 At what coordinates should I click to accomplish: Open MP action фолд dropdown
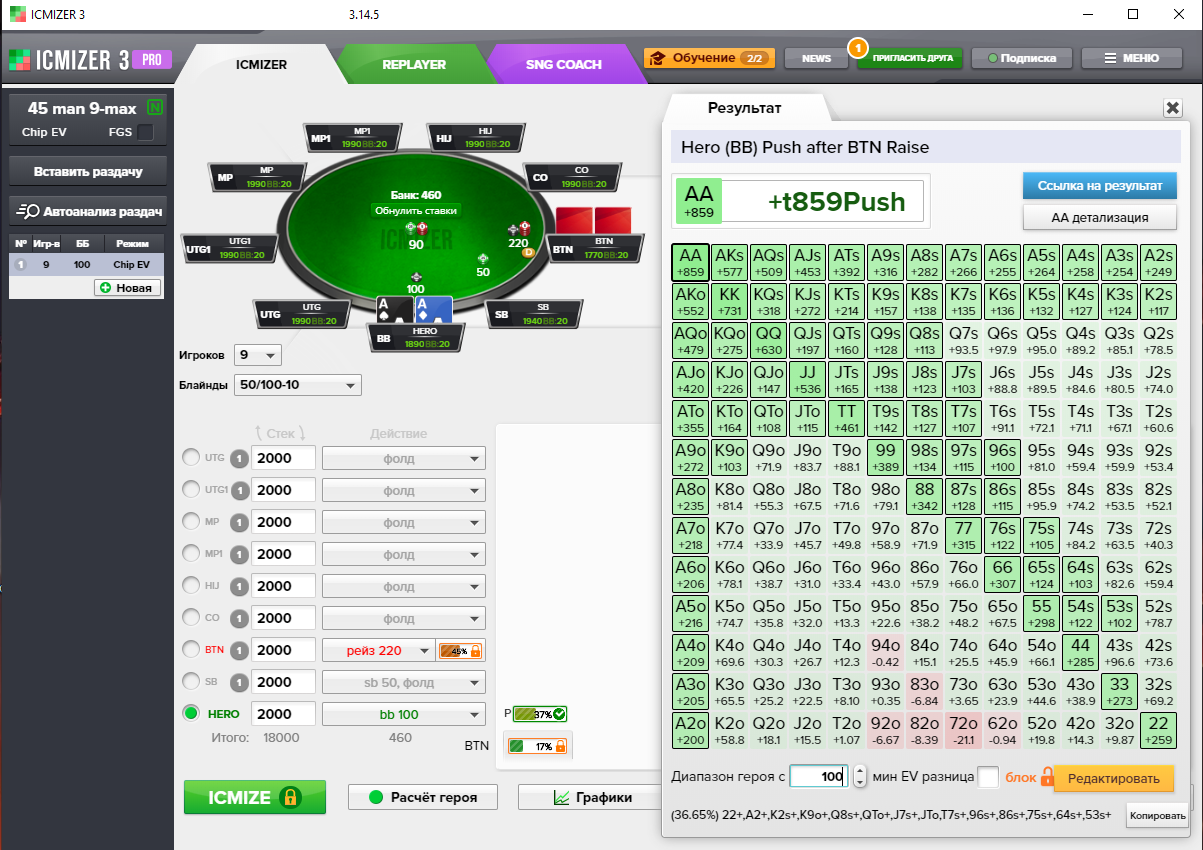pyautogui.click(x=404, y=522)
